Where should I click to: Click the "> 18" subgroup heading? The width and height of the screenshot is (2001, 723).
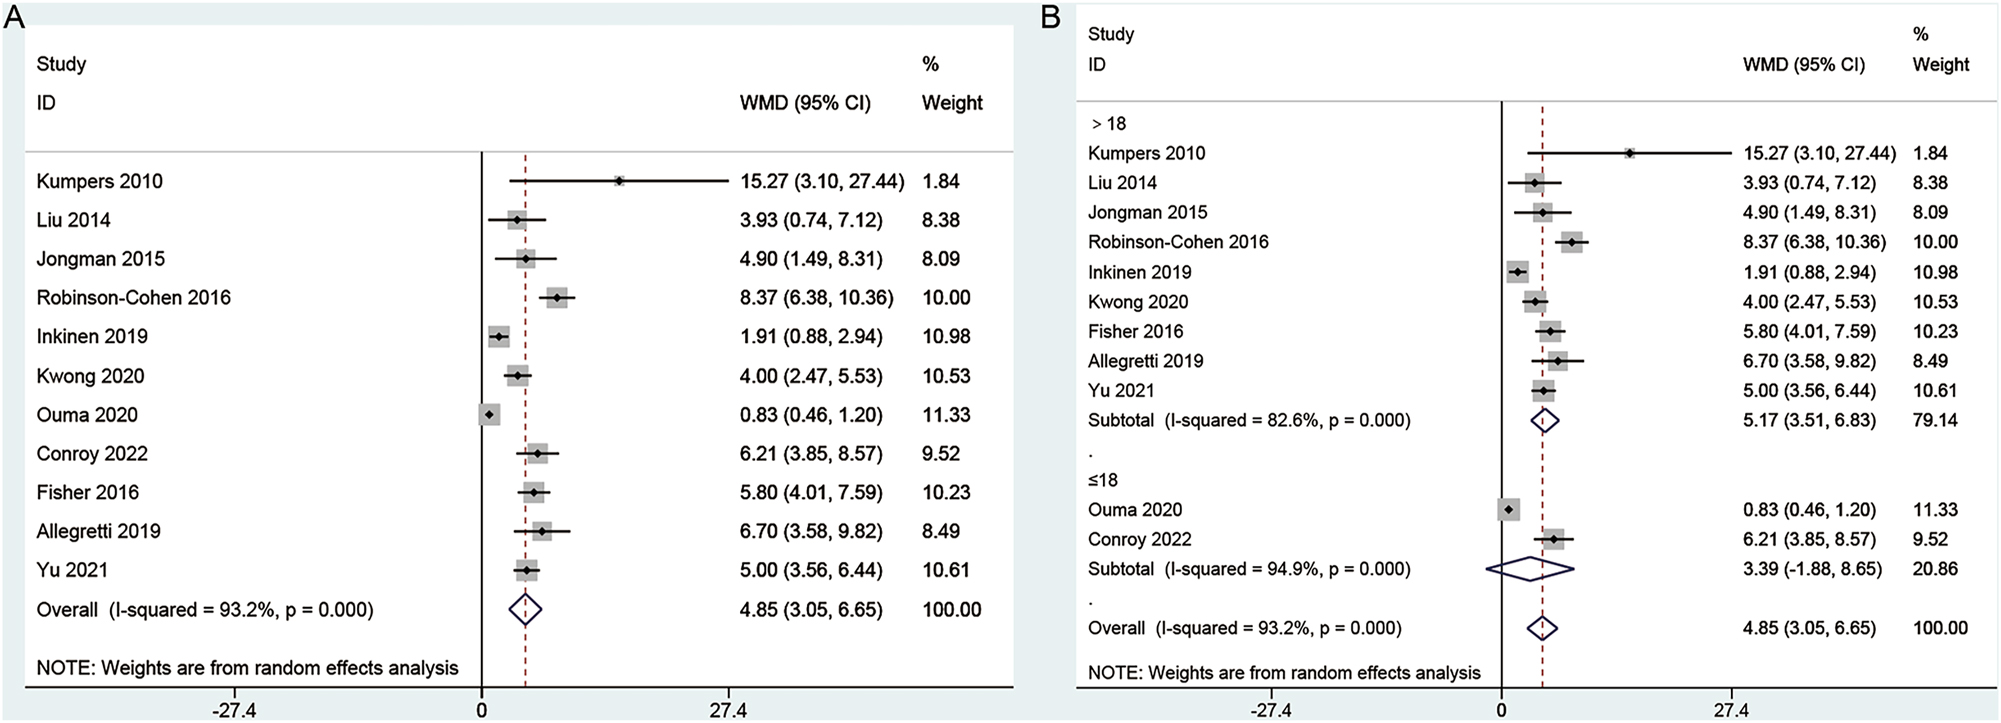pos(1108,124)
